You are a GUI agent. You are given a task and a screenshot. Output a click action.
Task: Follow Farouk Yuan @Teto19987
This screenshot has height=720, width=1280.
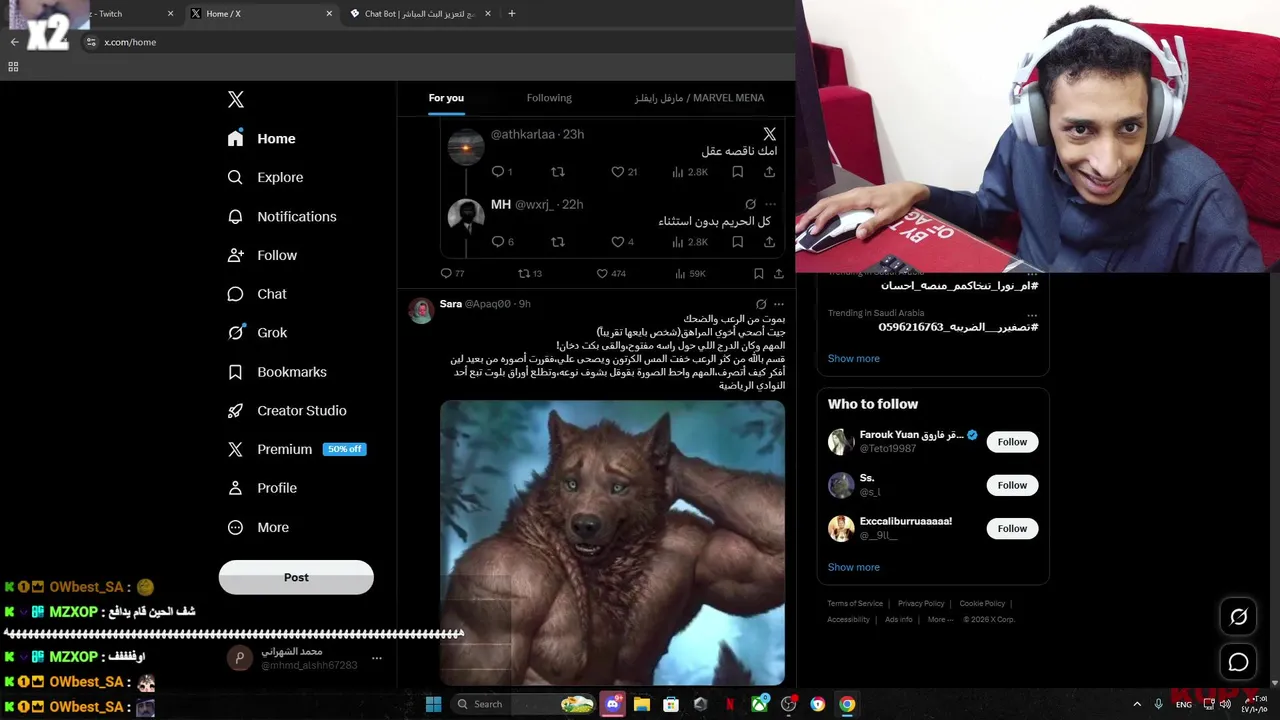tap(1012, 442)
